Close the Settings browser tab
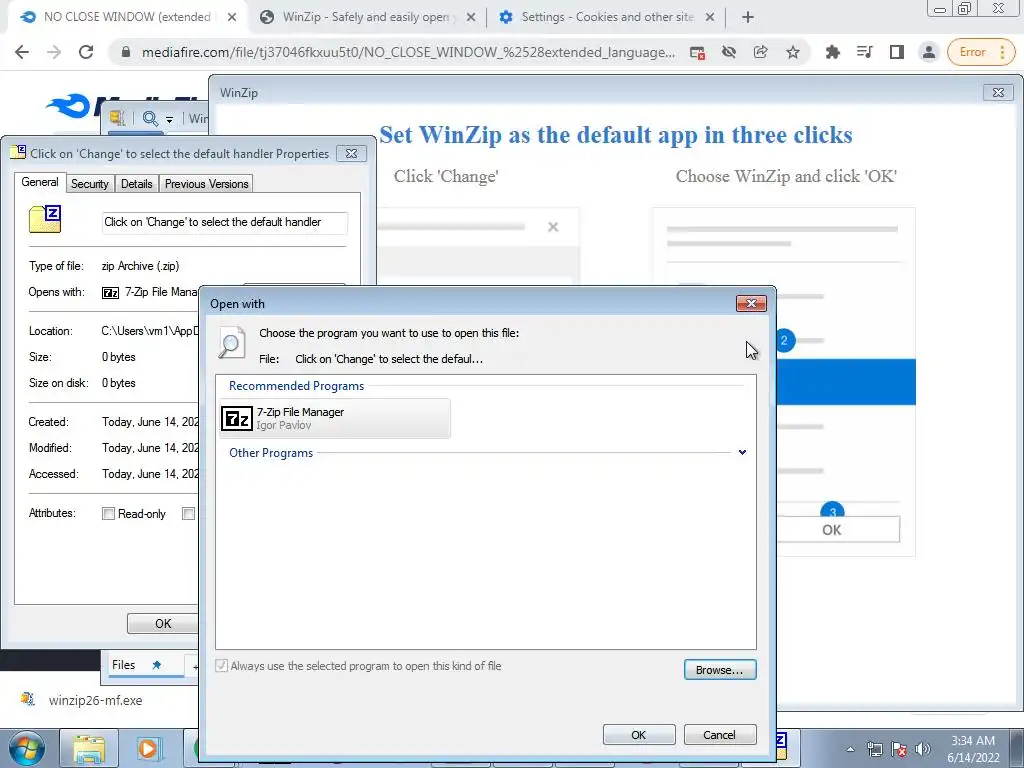This screenshot has height=768, width=1024. click(710, 18)
